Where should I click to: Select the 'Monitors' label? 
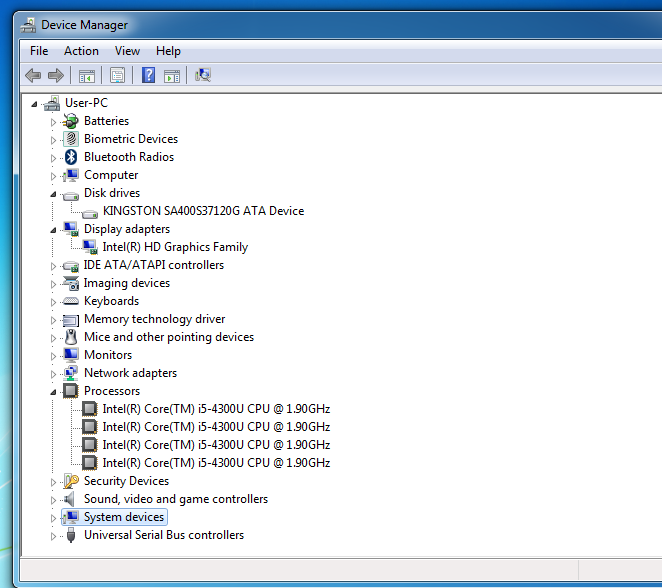108,355
